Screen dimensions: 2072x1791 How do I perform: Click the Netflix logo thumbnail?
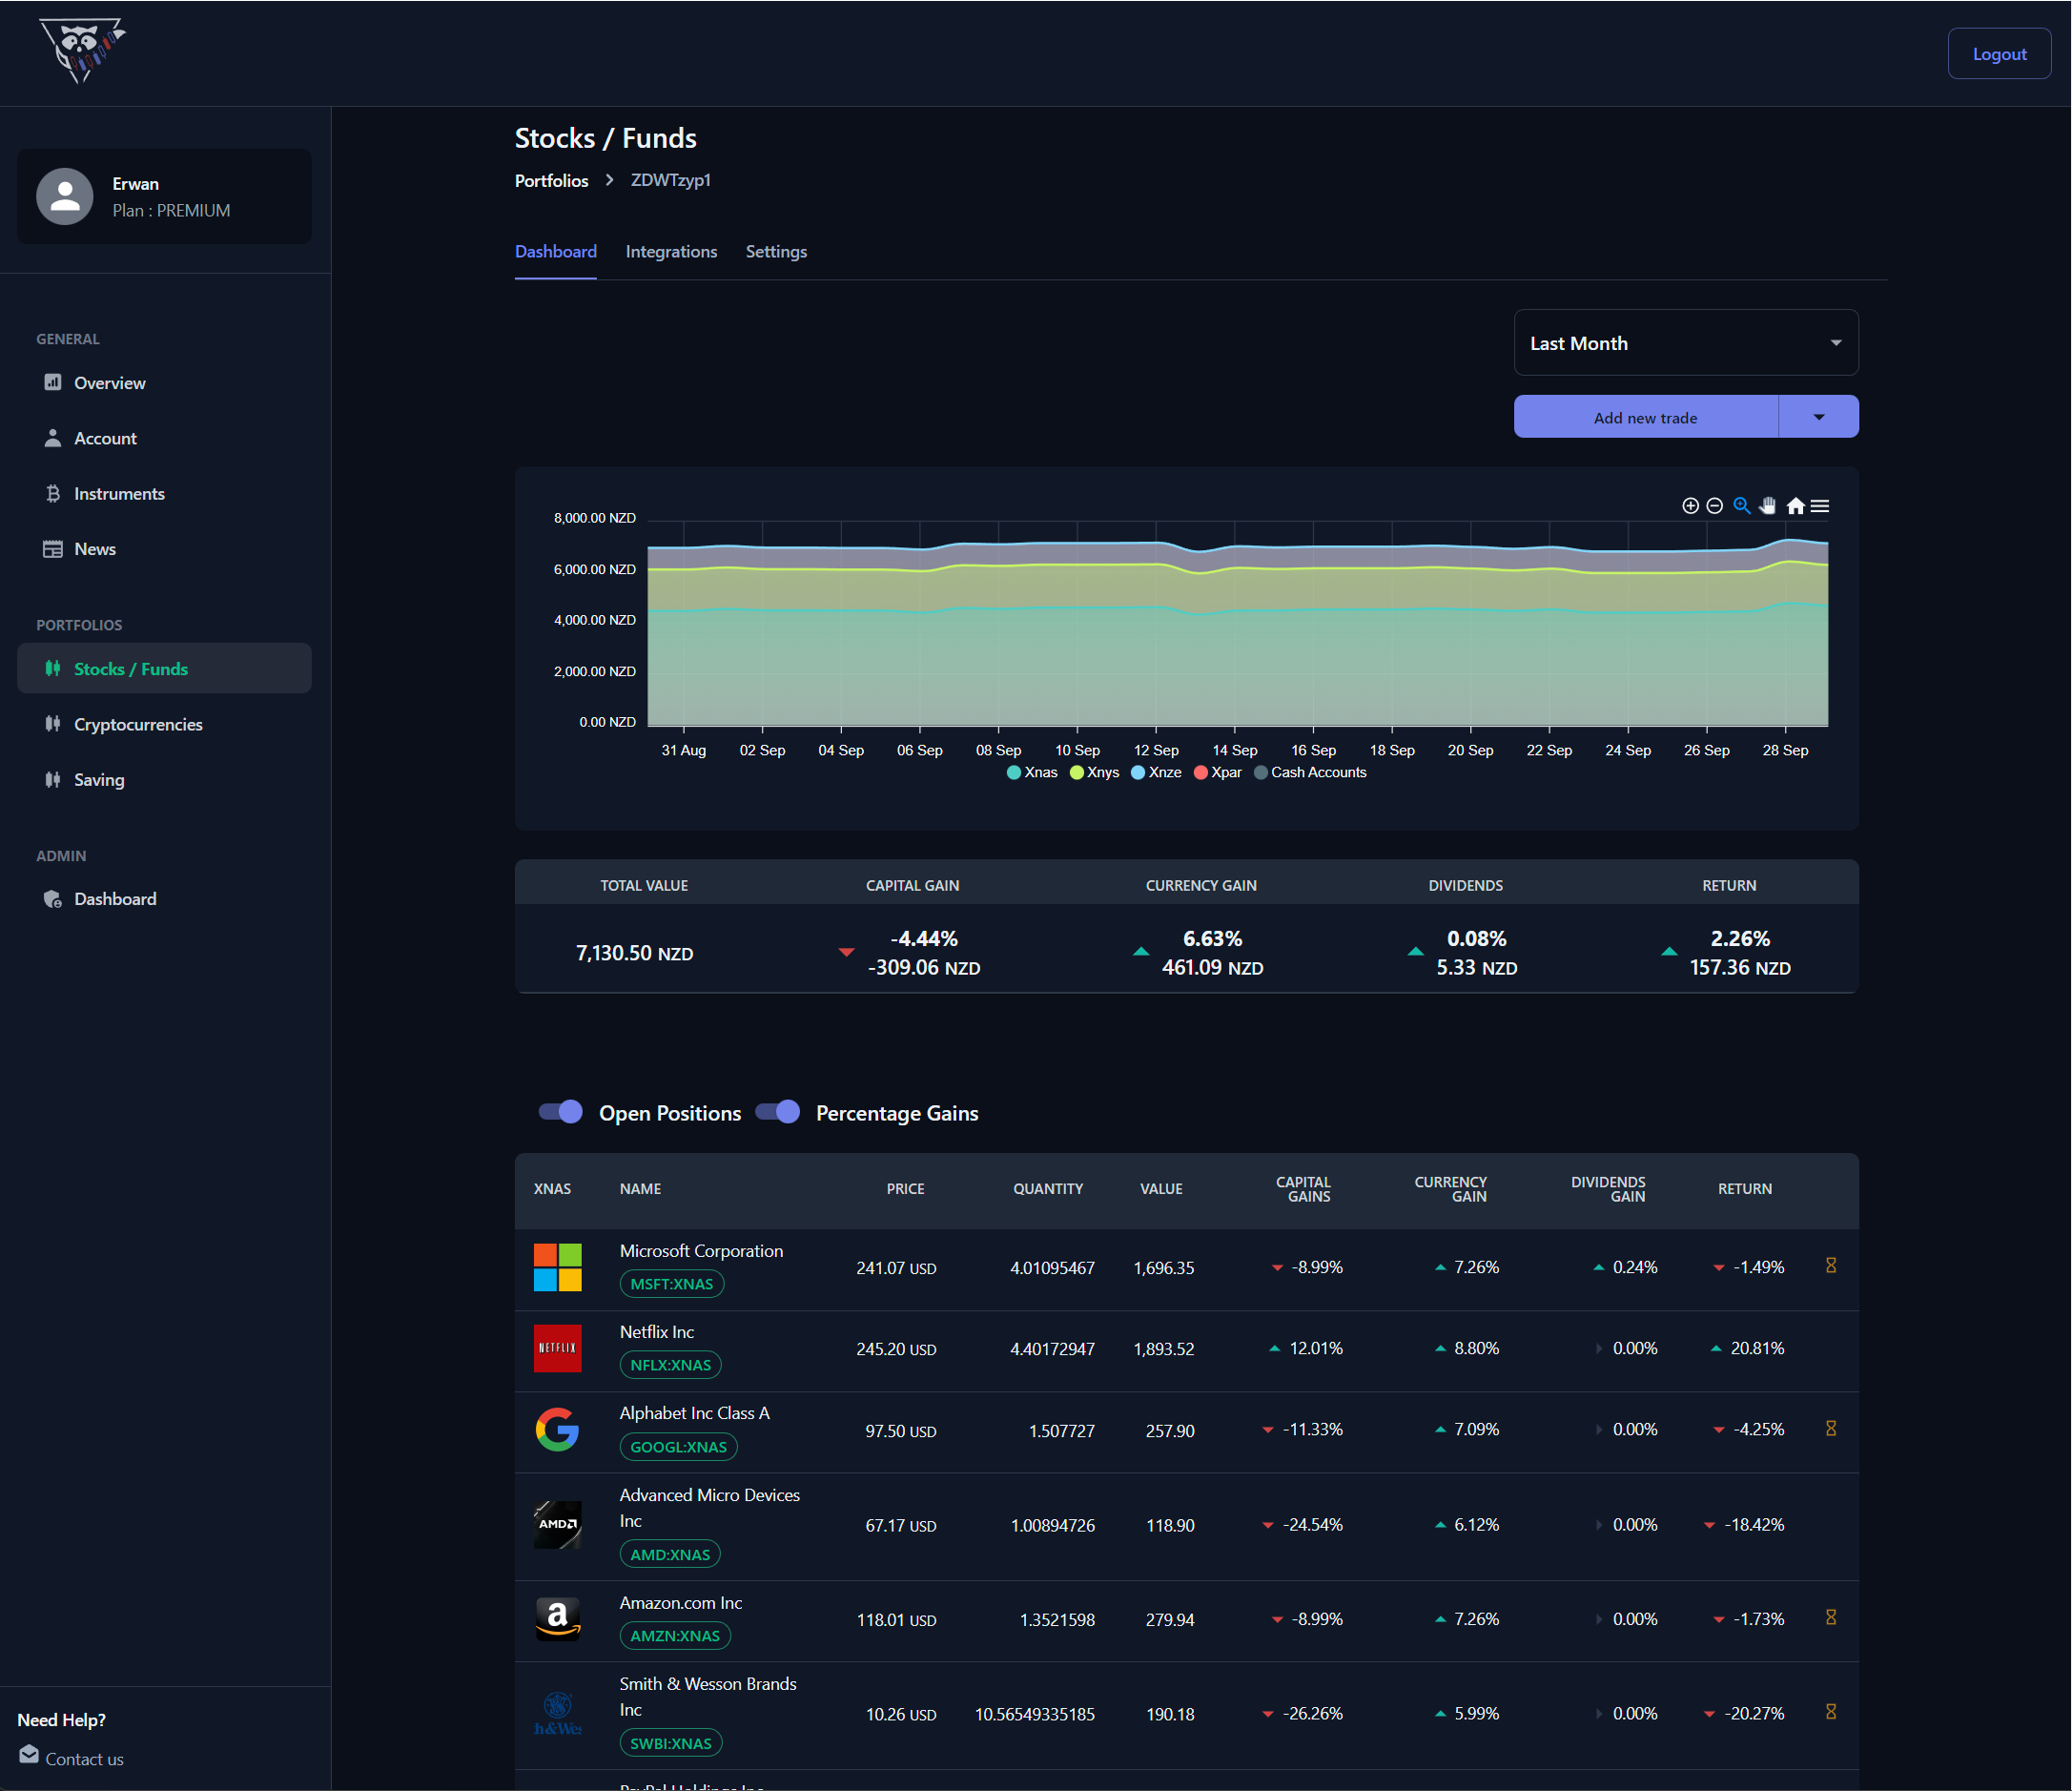click(558, 1348)
